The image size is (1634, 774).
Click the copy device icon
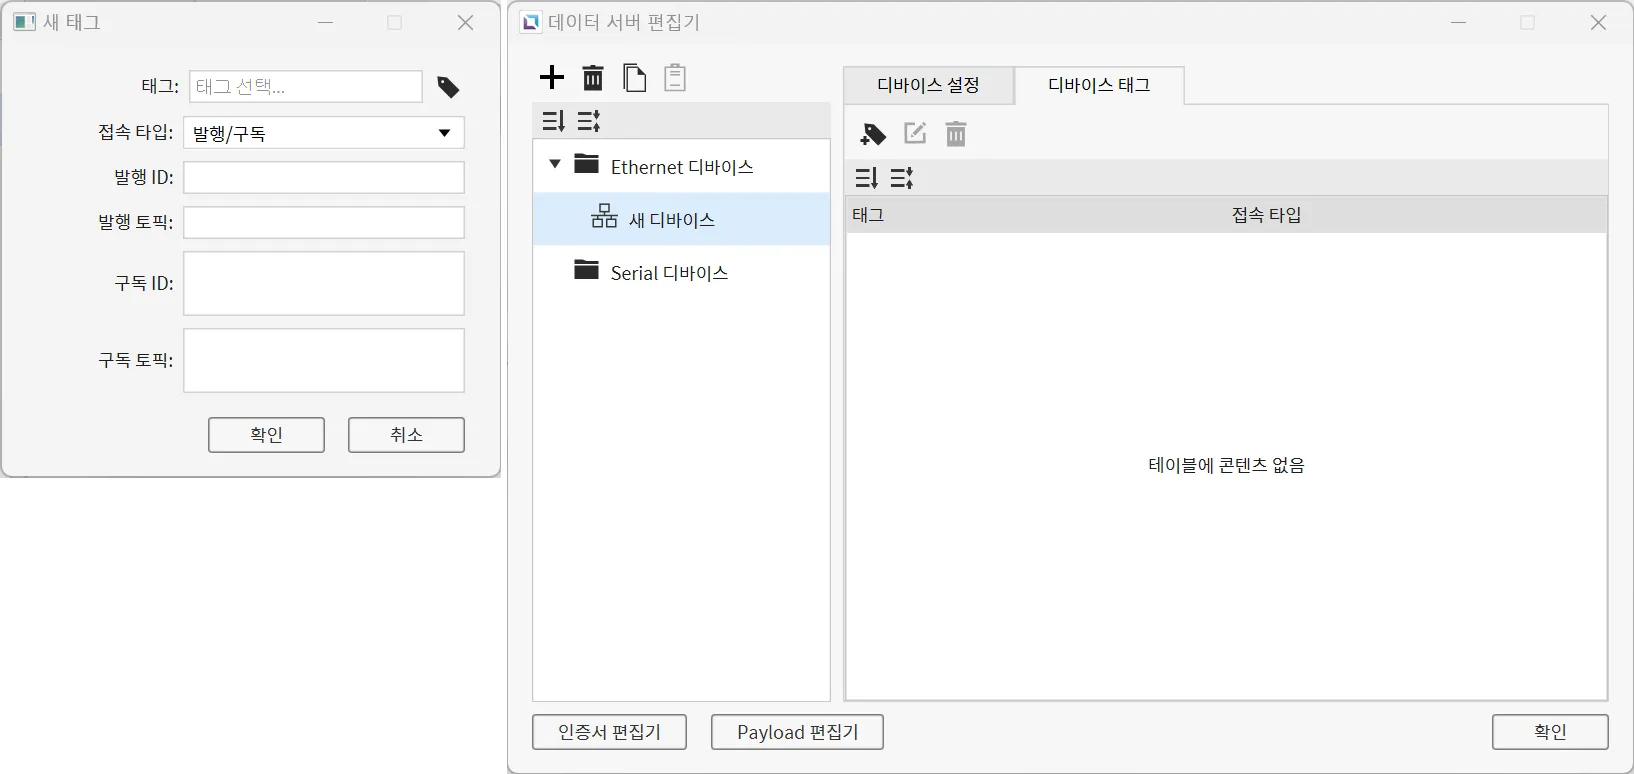tap(634, 78)
